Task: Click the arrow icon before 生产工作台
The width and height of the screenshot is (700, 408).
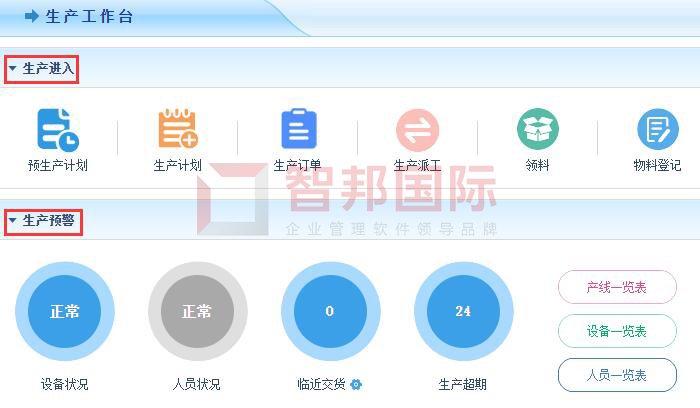Action: click(x=32, y=16)
